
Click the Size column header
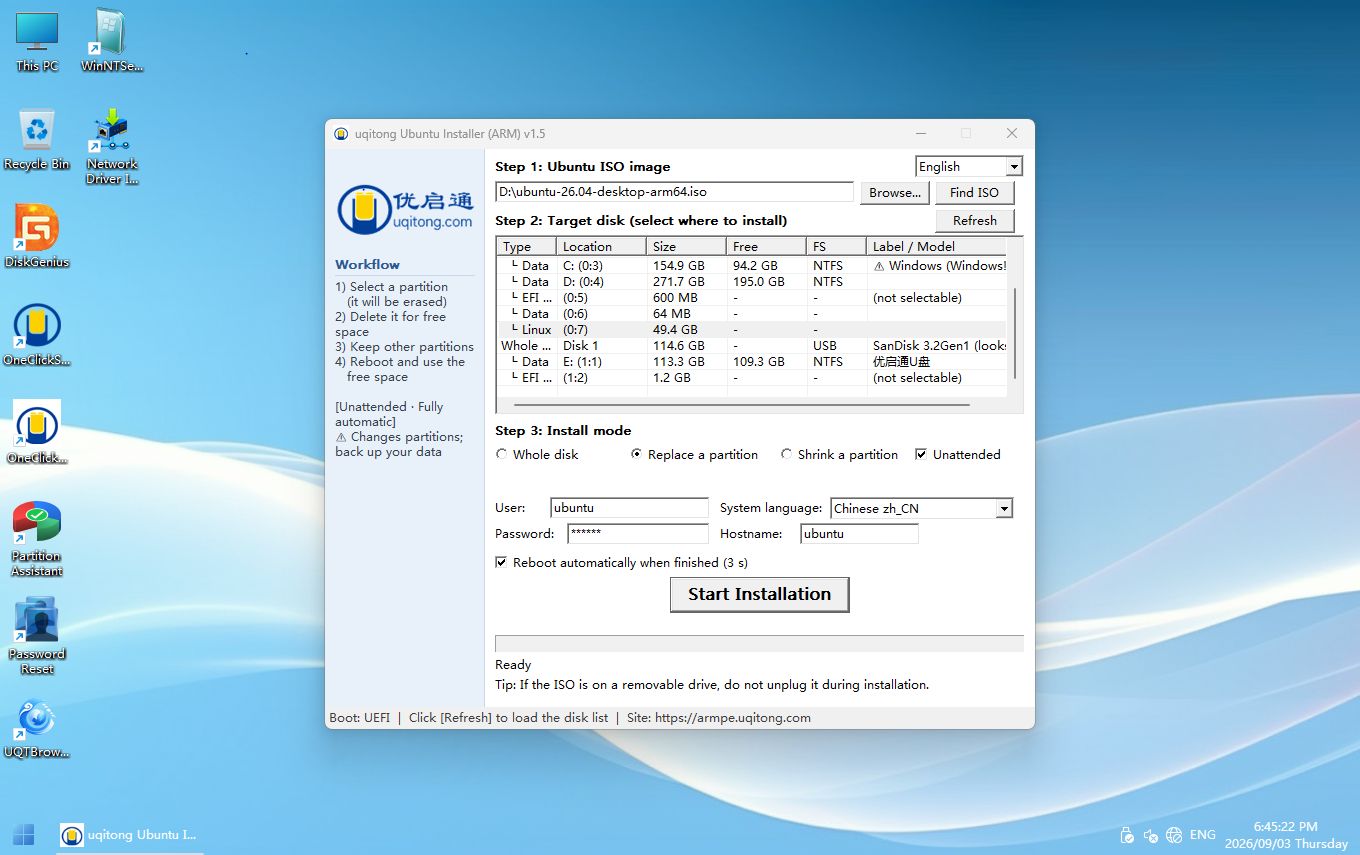686,246
